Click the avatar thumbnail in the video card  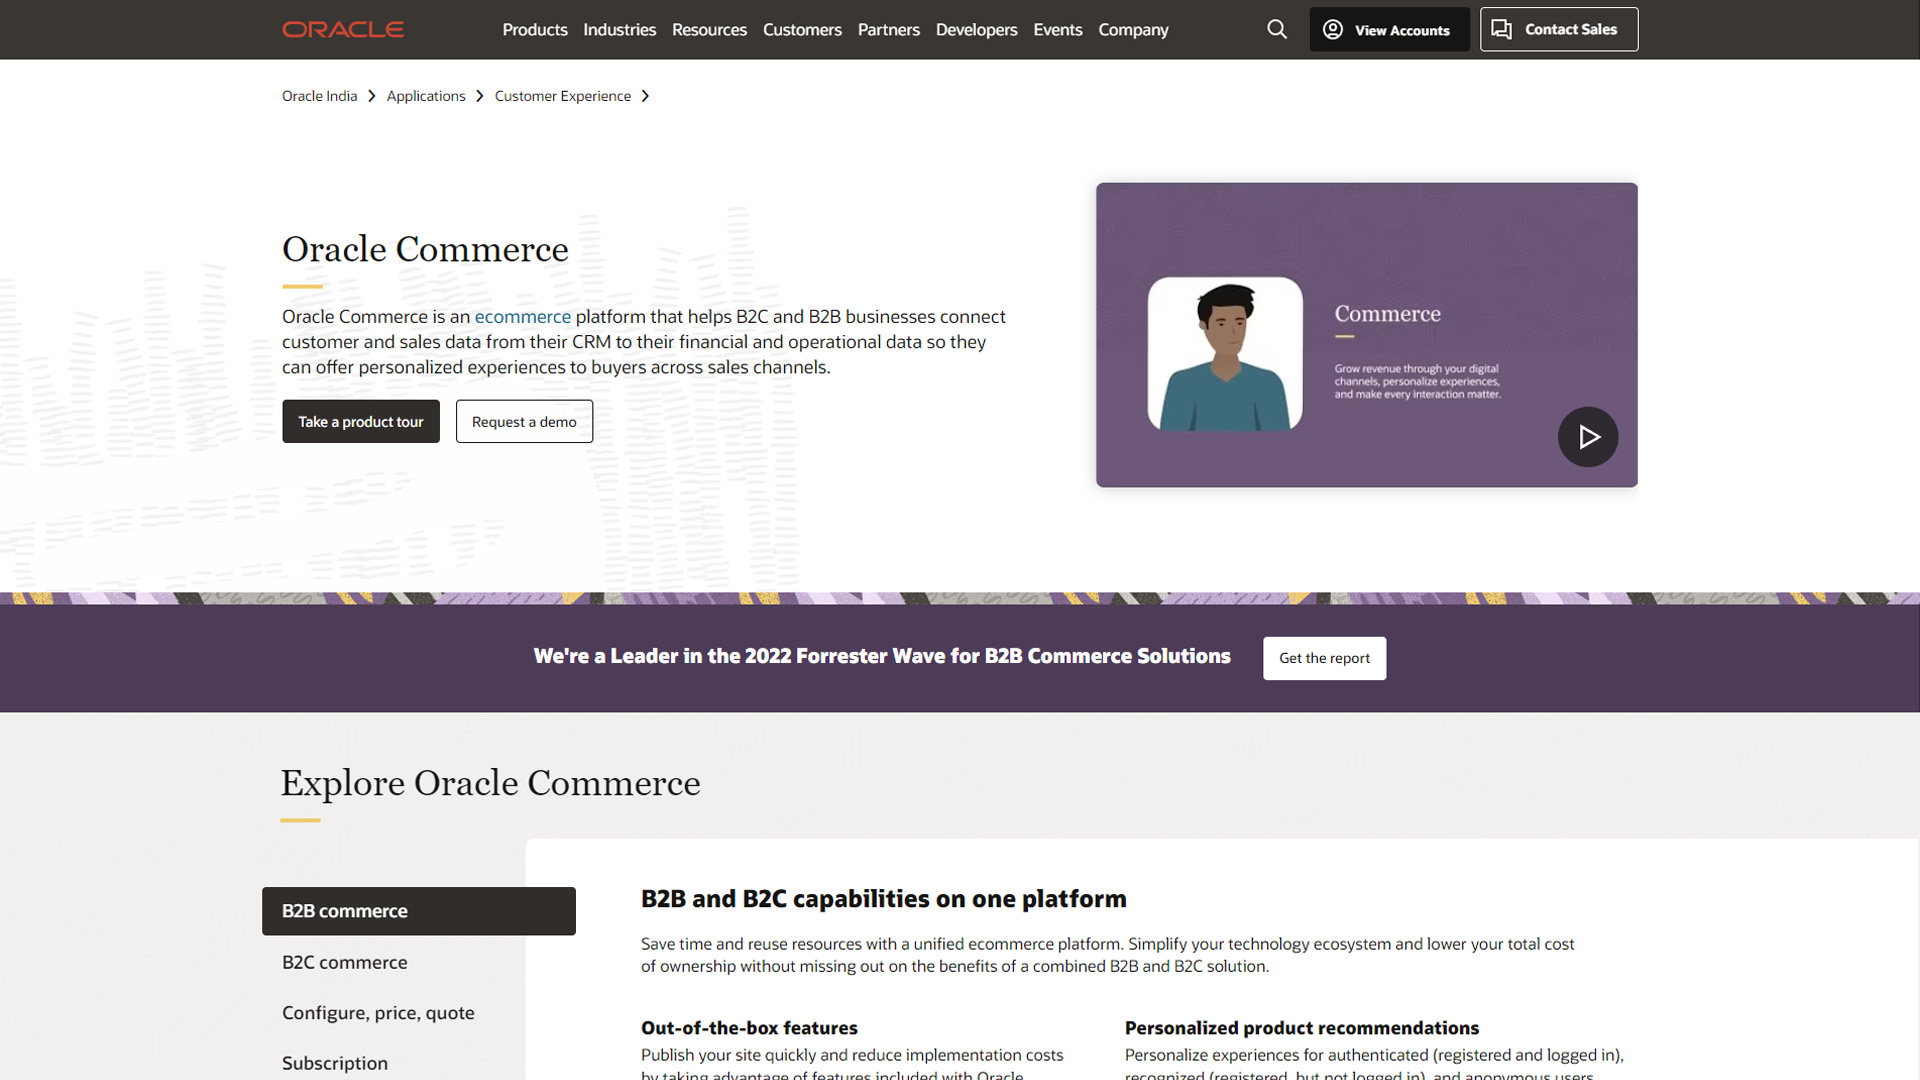[x=1224, y=355]
